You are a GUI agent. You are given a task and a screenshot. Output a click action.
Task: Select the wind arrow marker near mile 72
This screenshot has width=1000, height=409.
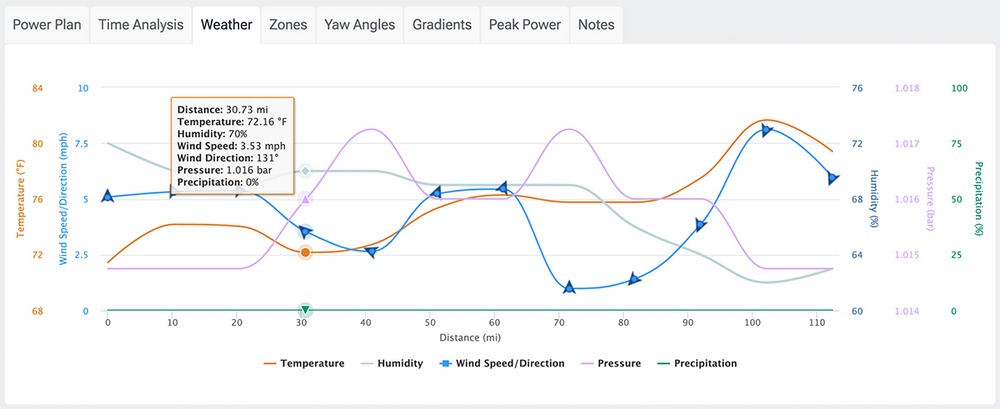569,288
